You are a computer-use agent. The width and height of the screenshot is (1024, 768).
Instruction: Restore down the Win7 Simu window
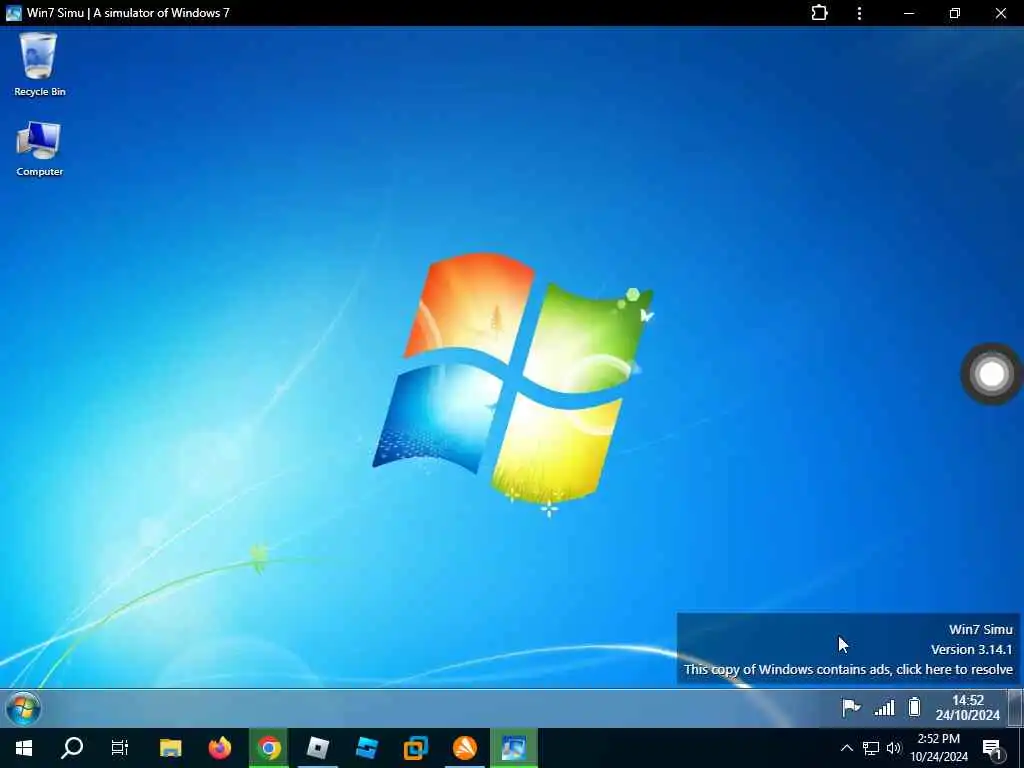tap(955, 13)
